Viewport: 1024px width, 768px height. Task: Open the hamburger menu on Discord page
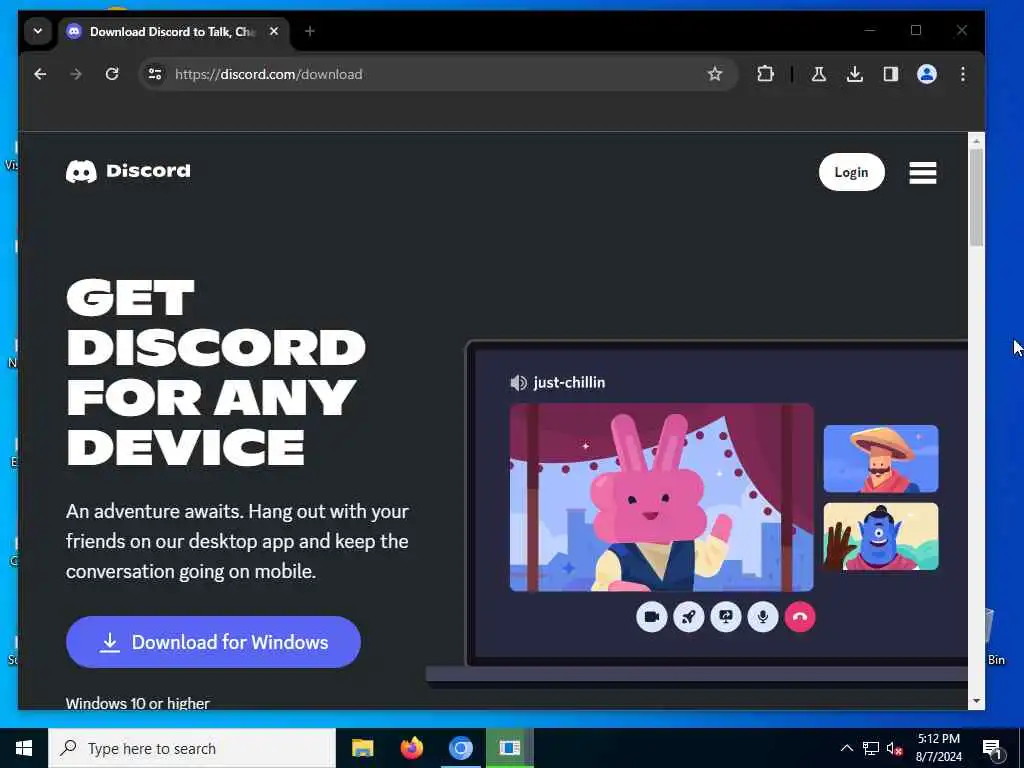point(922,172)
